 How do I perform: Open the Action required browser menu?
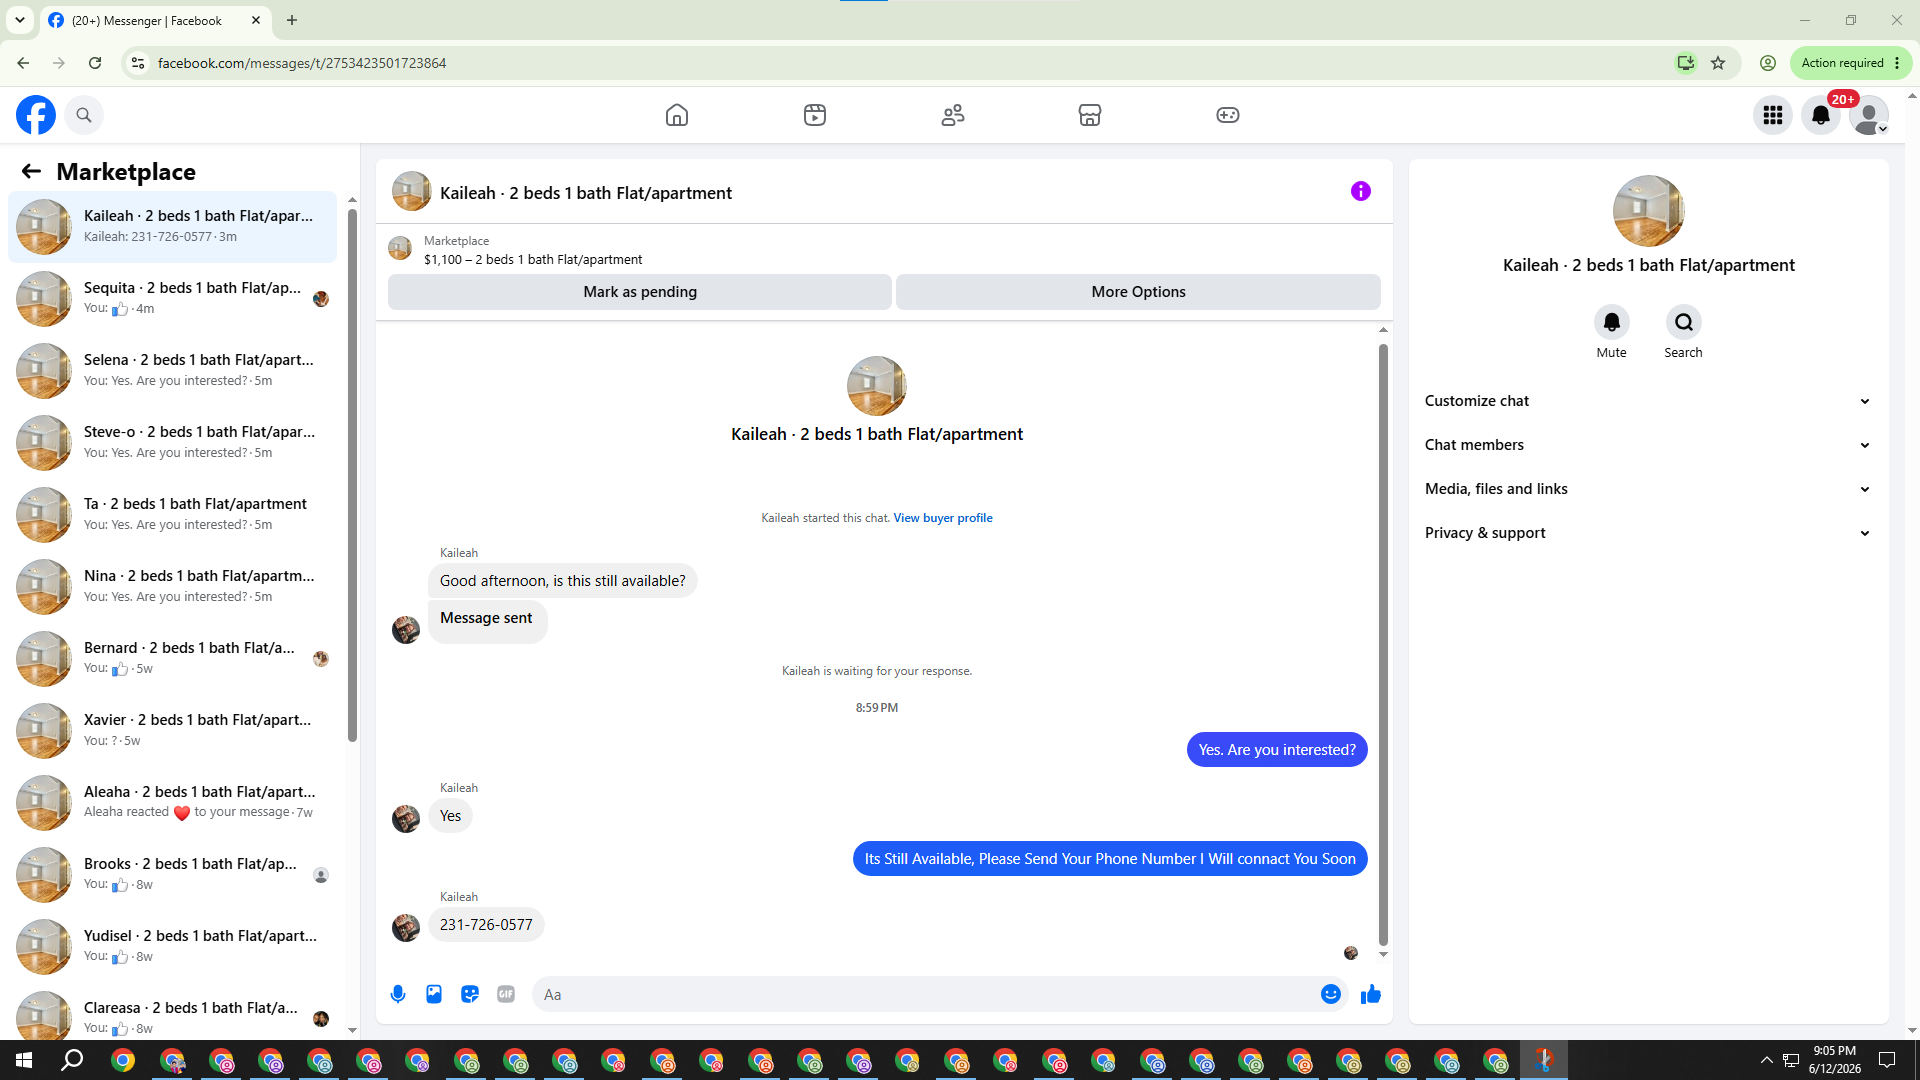coord(1851,63)
